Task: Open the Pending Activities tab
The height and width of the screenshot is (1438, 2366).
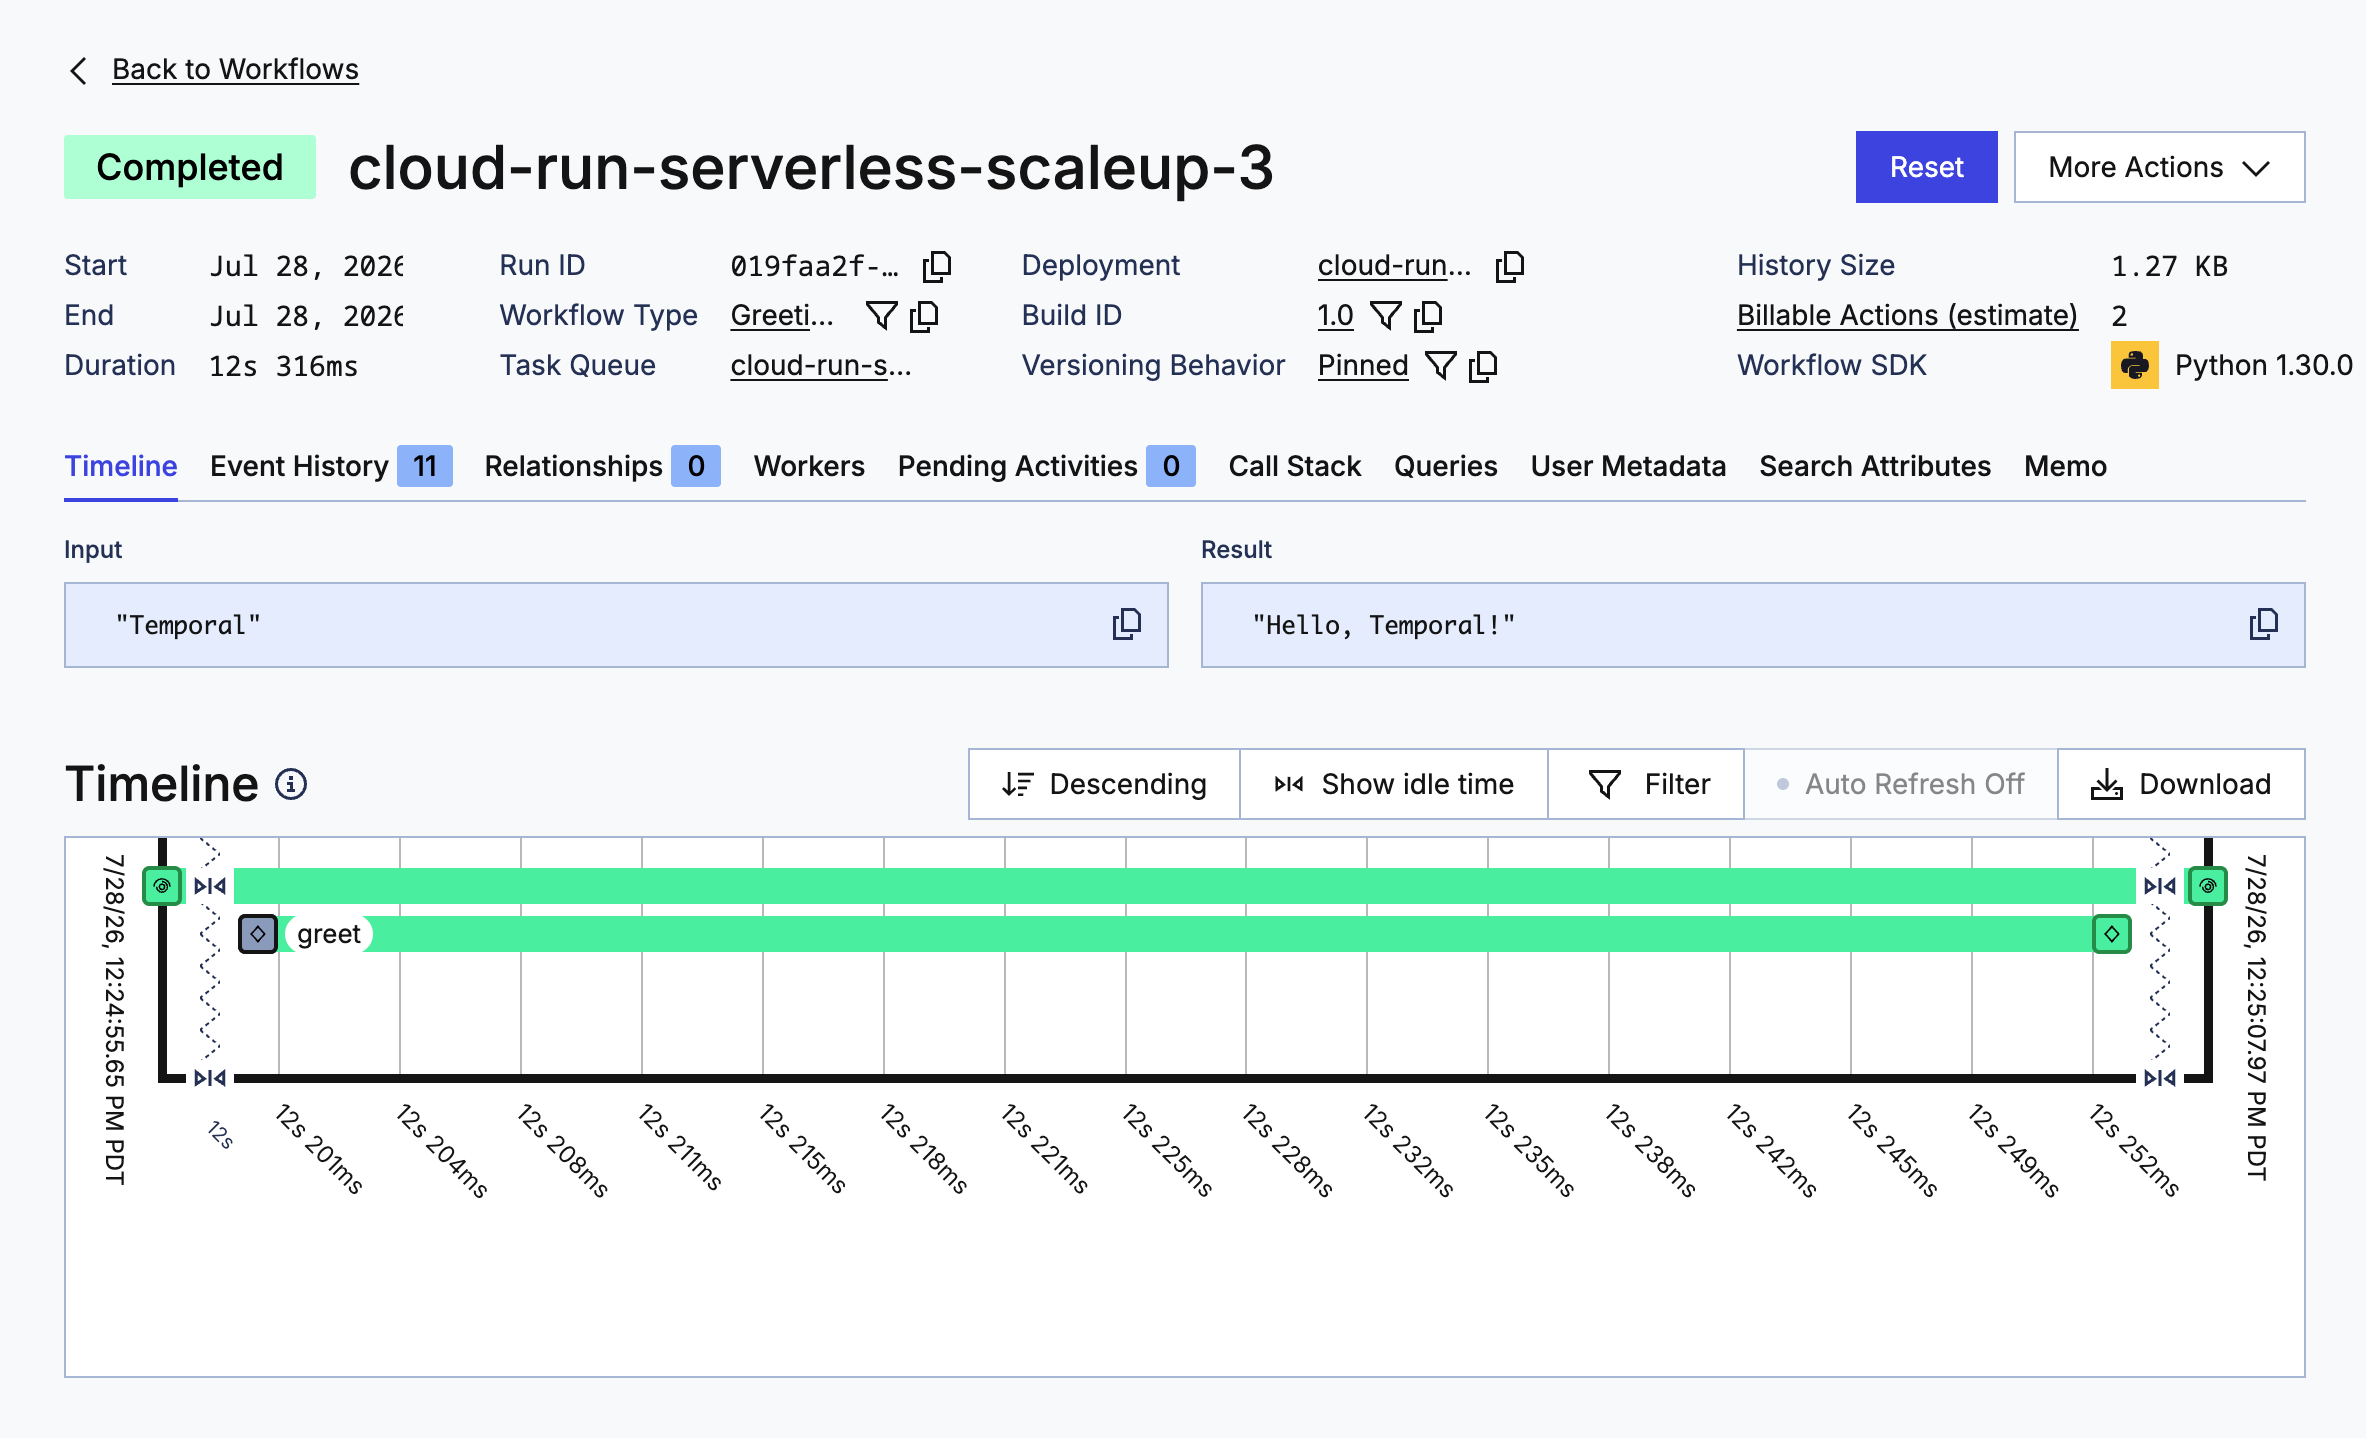Action: [1046, 466]
